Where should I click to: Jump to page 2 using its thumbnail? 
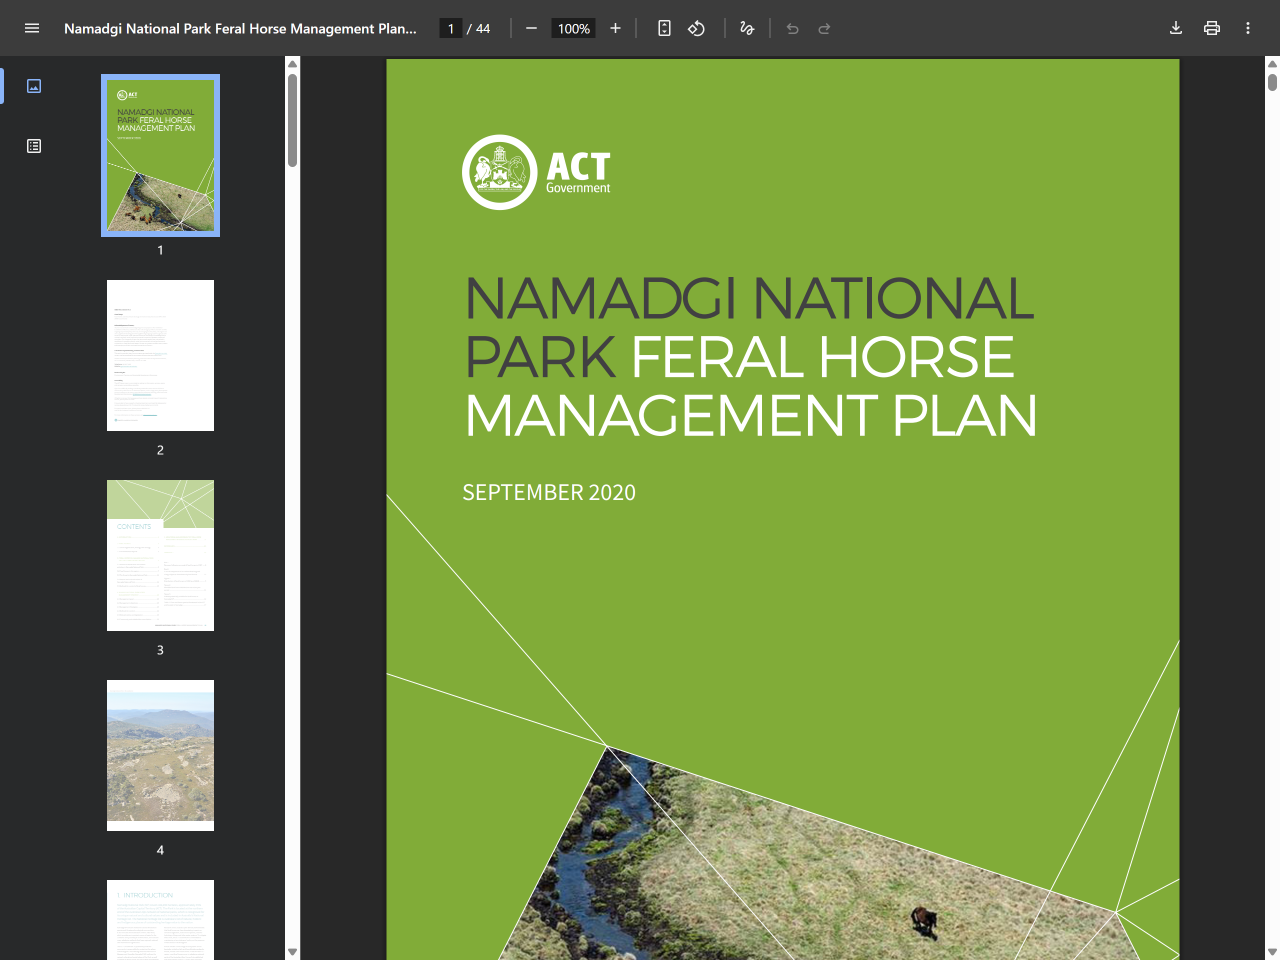(160, 355)
